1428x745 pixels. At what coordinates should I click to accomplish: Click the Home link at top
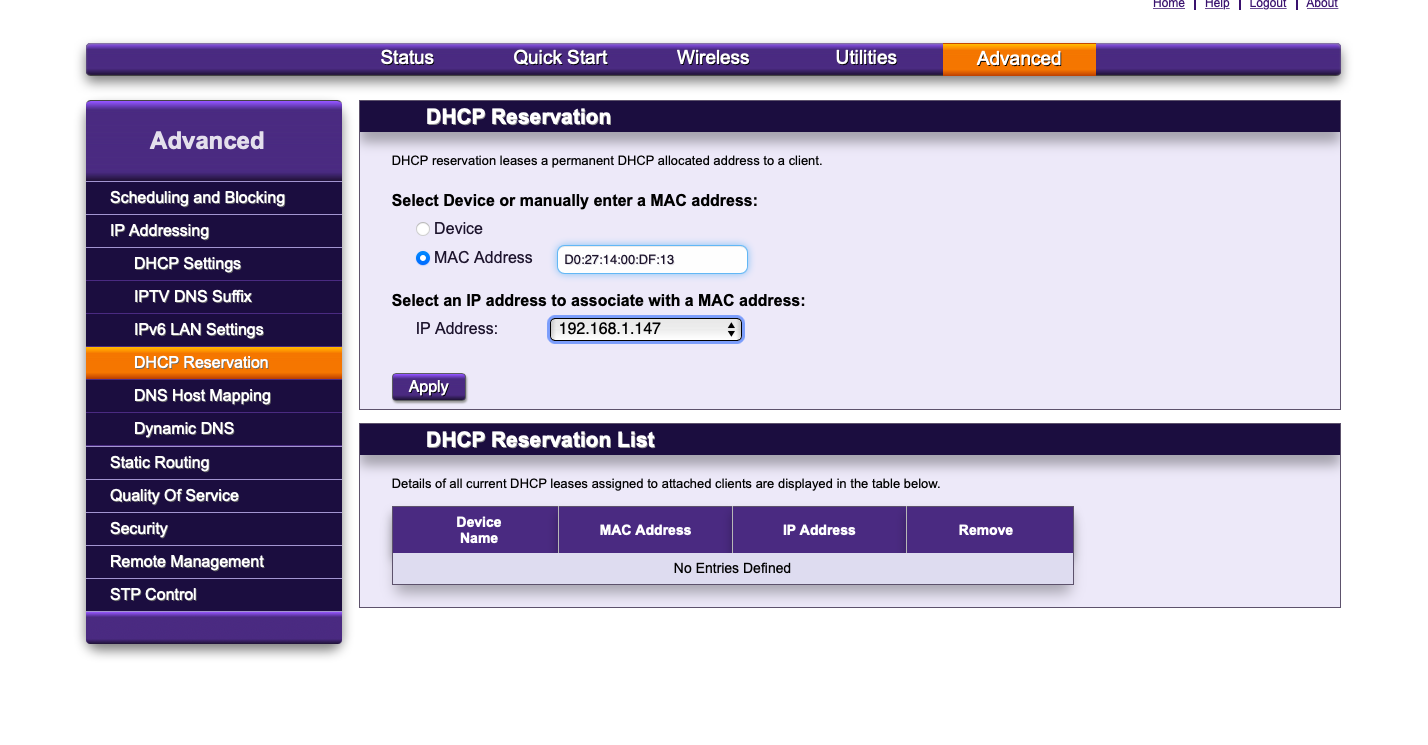(1168, 4)
